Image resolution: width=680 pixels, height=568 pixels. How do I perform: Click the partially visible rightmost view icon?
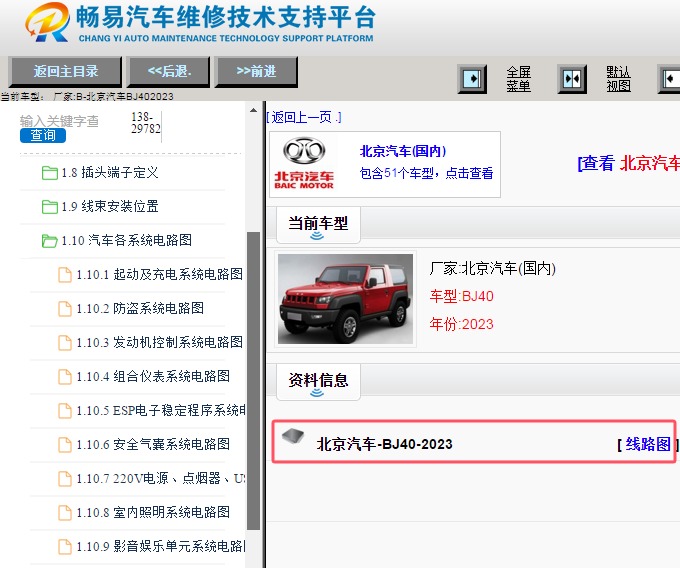pos(669,79)
